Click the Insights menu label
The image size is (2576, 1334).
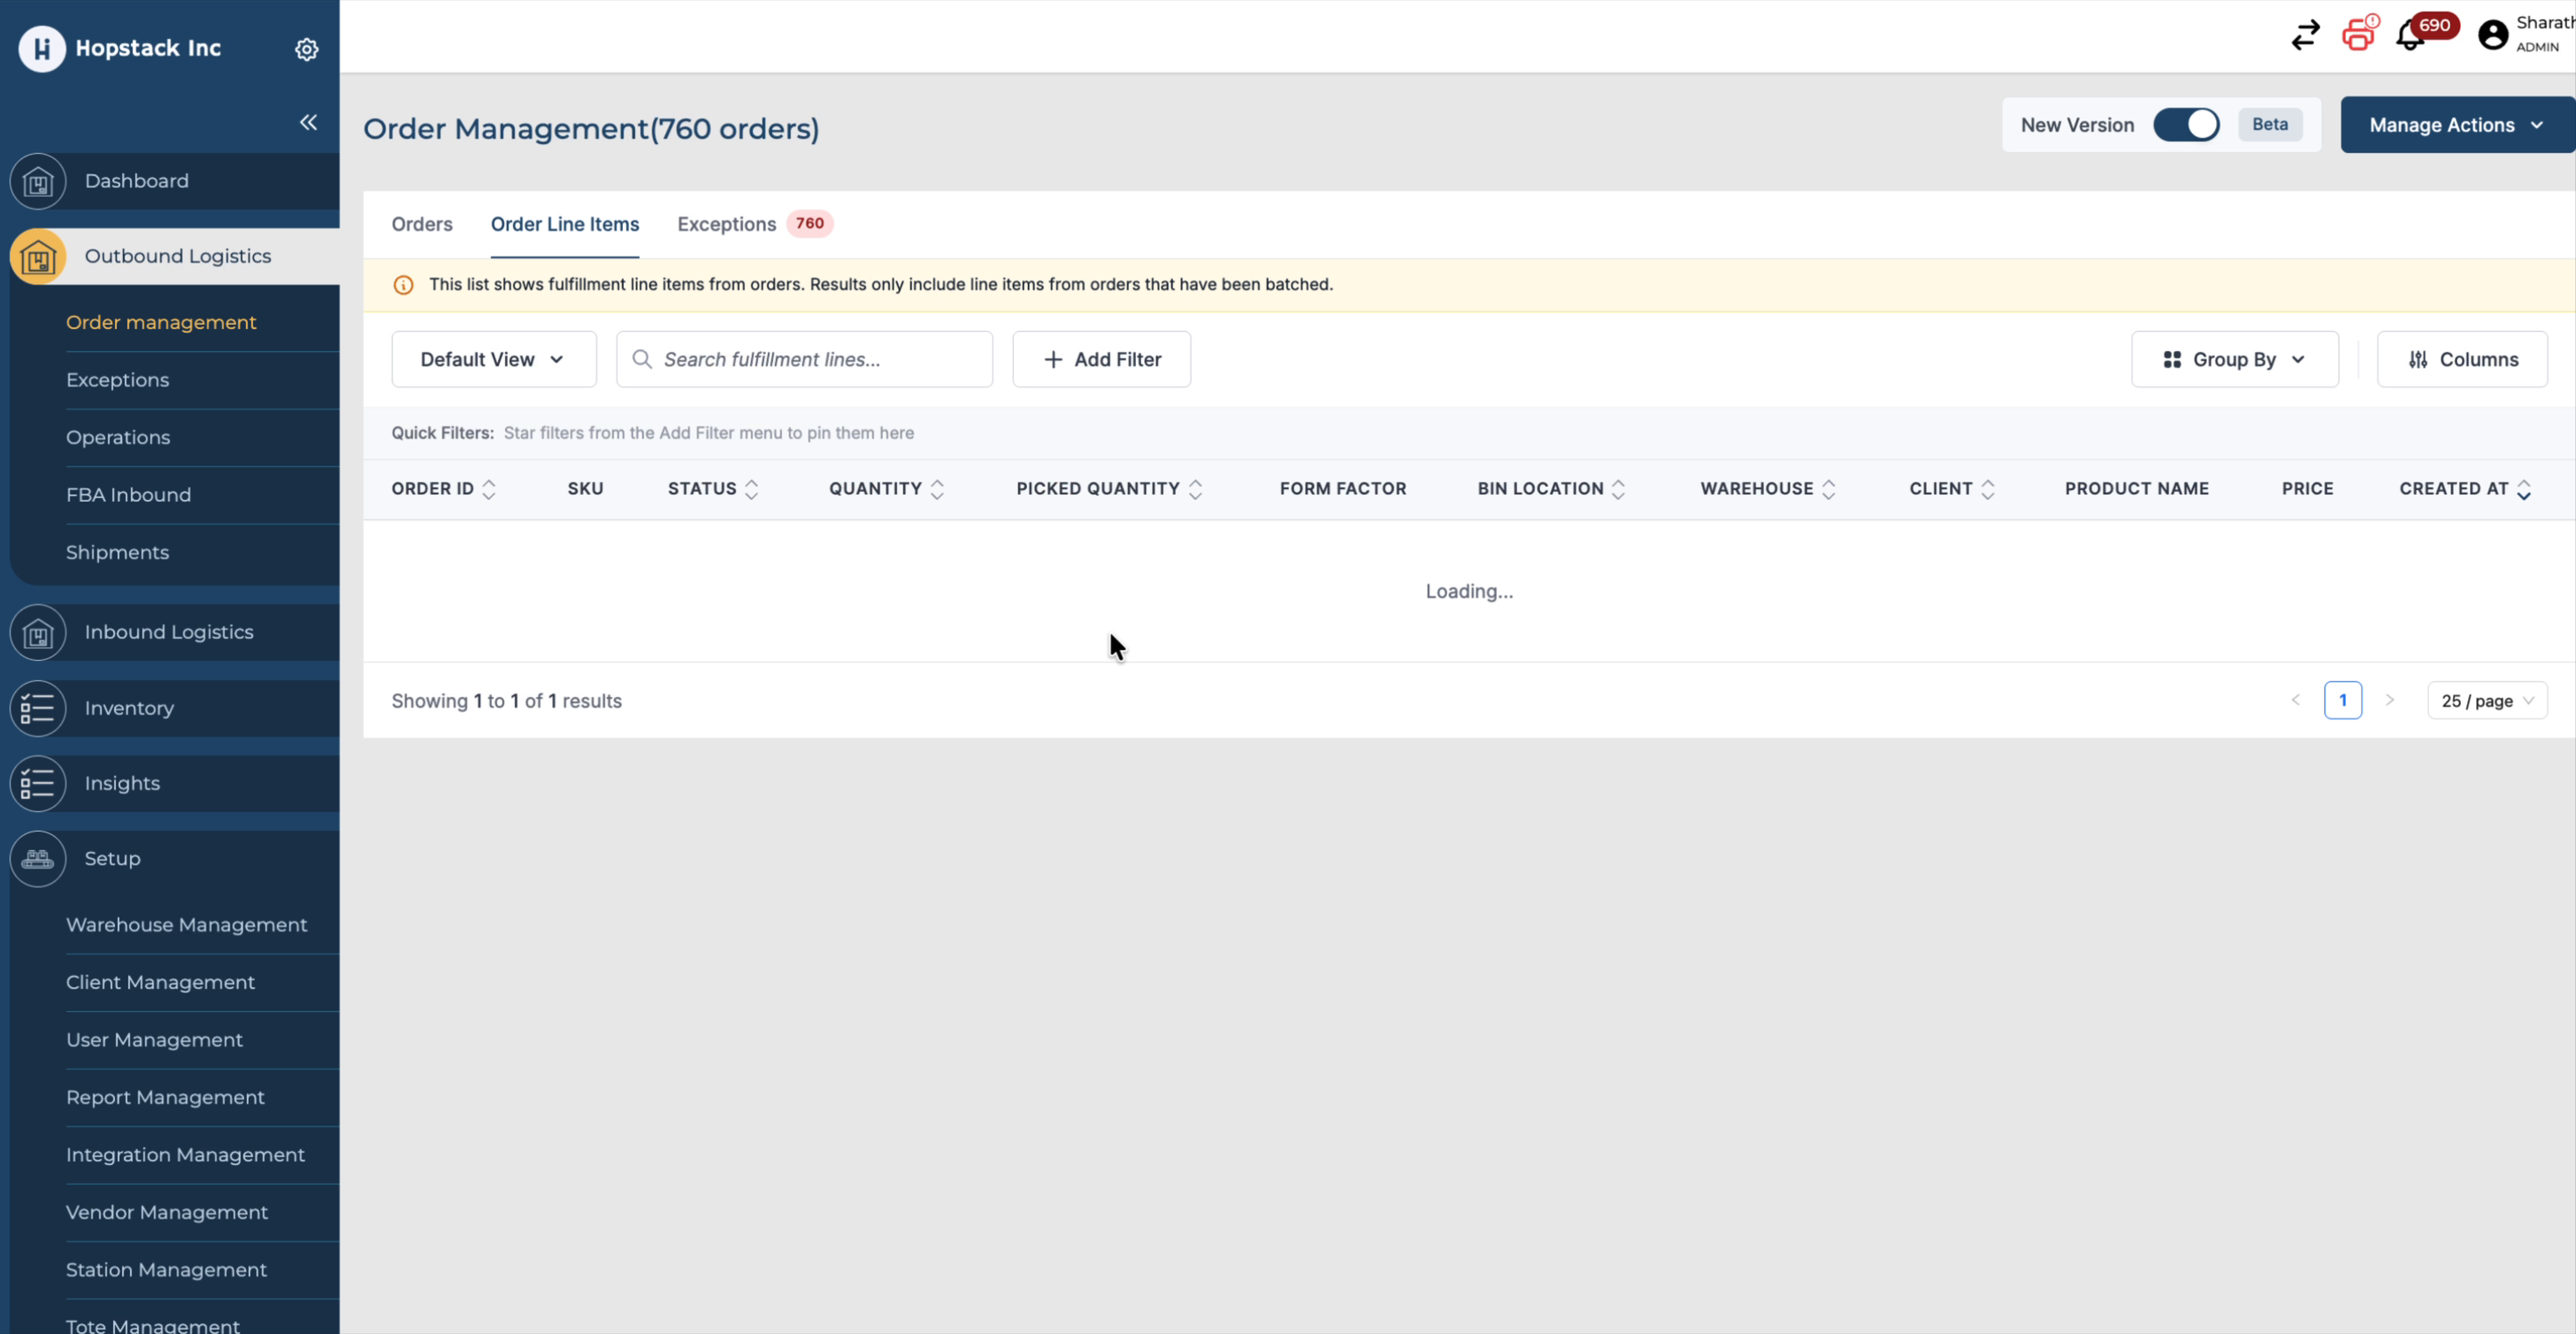coord(122,783)
